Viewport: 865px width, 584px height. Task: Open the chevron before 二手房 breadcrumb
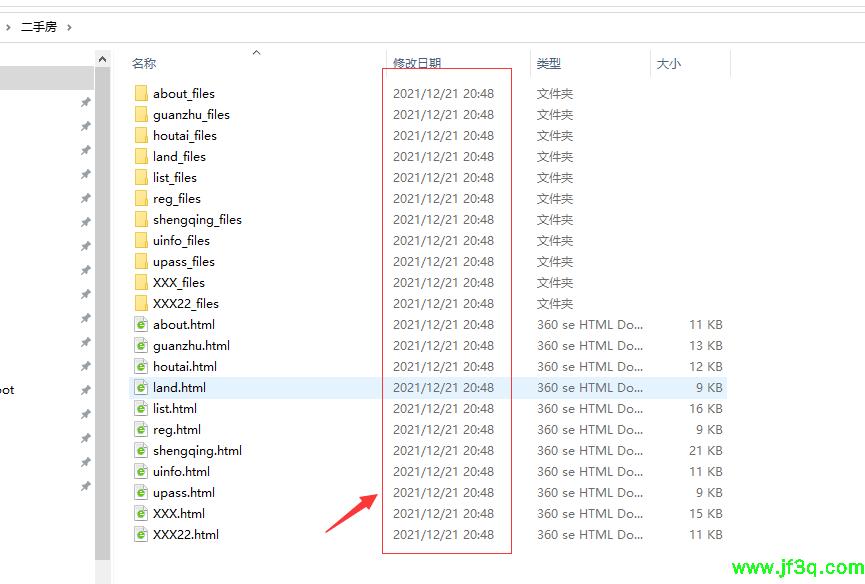(x=8, y=27)
